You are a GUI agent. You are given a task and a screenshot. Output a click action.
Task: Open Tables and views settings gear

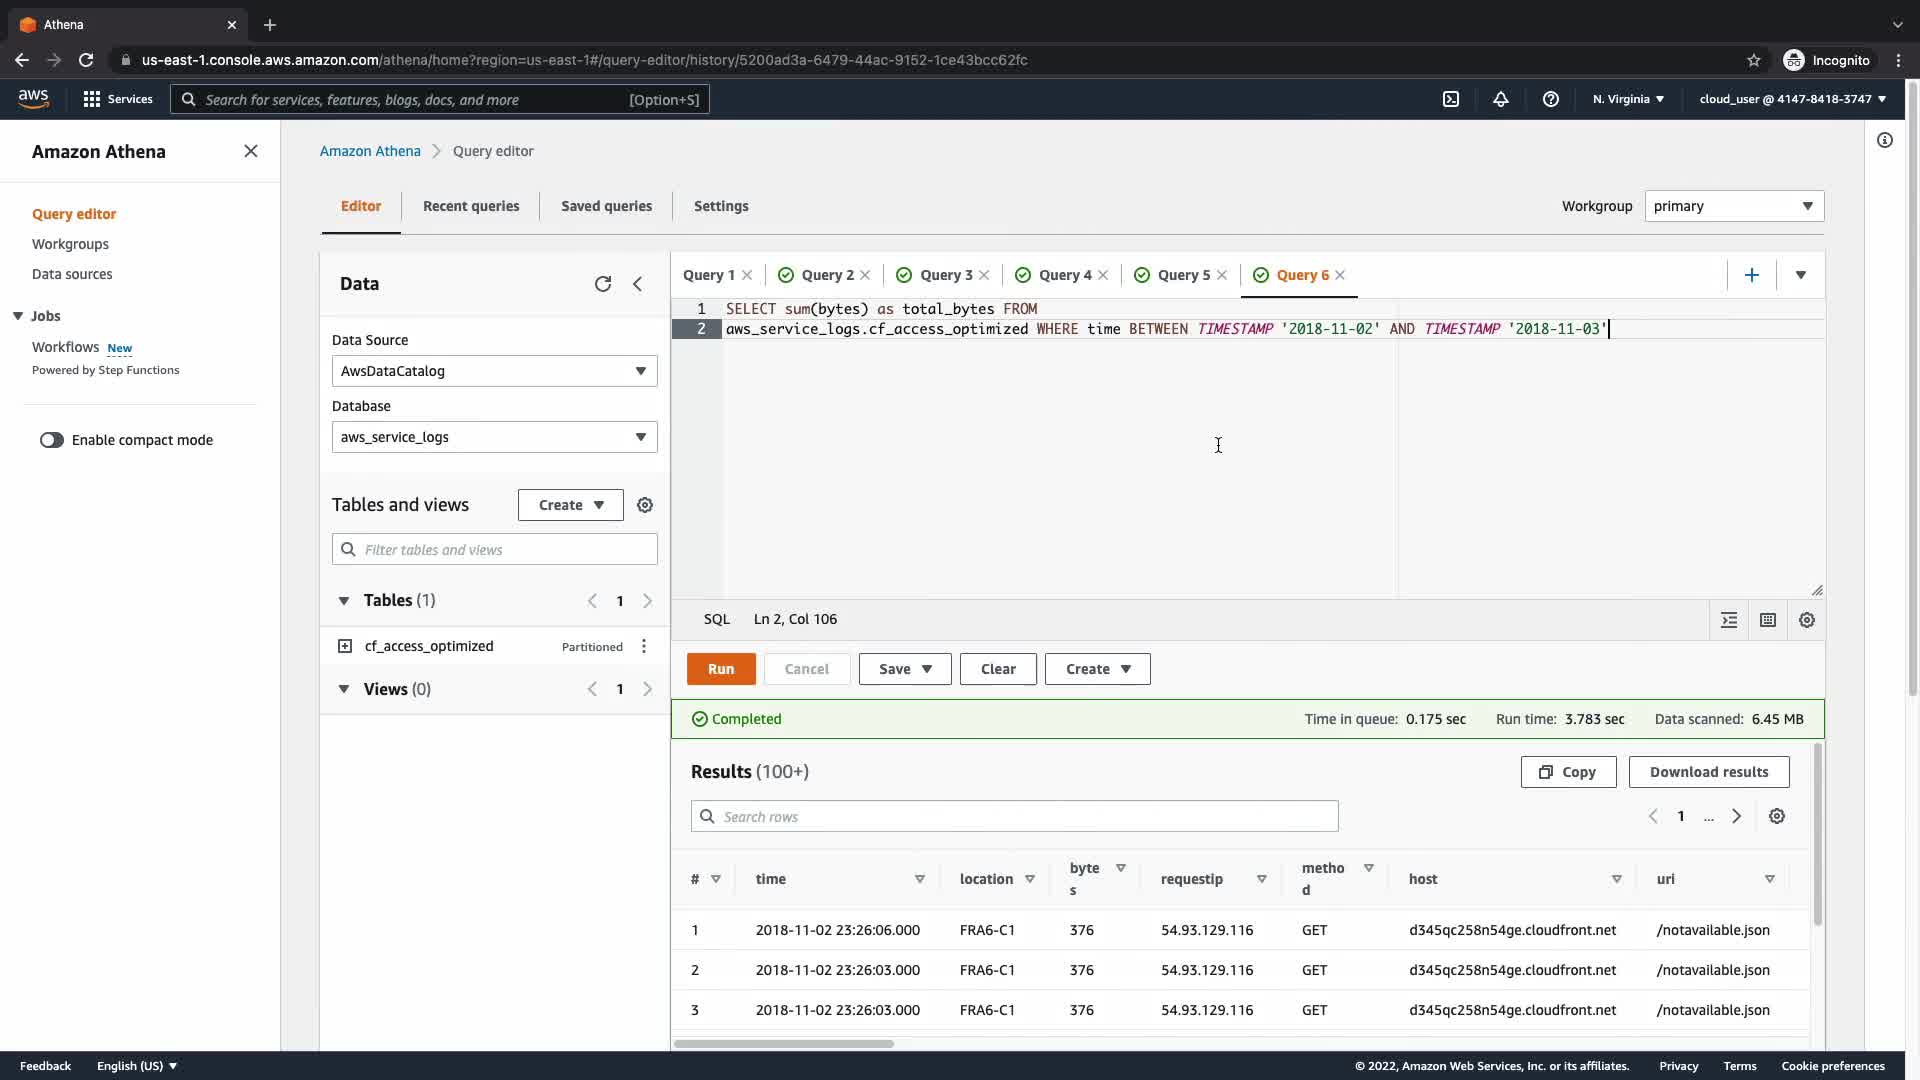click(645, 505)
